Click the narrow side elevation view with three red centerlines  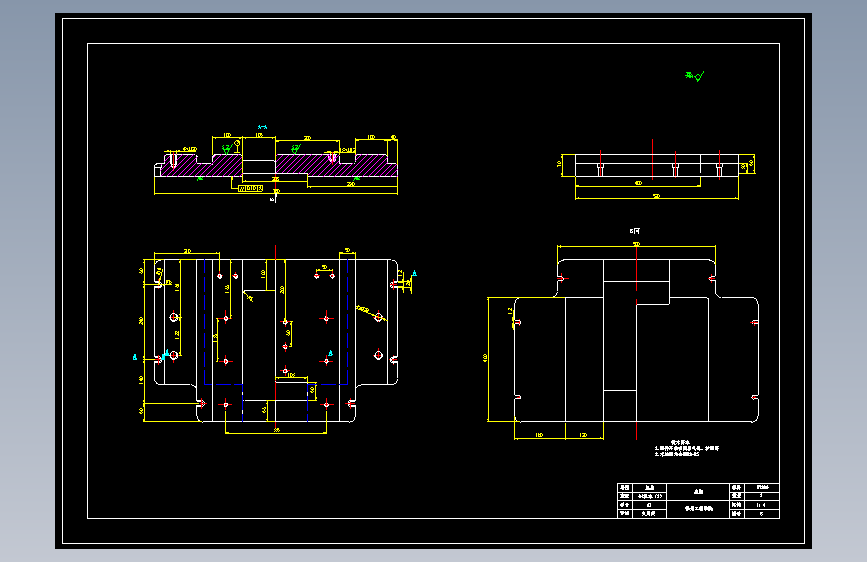coord(657,166)
